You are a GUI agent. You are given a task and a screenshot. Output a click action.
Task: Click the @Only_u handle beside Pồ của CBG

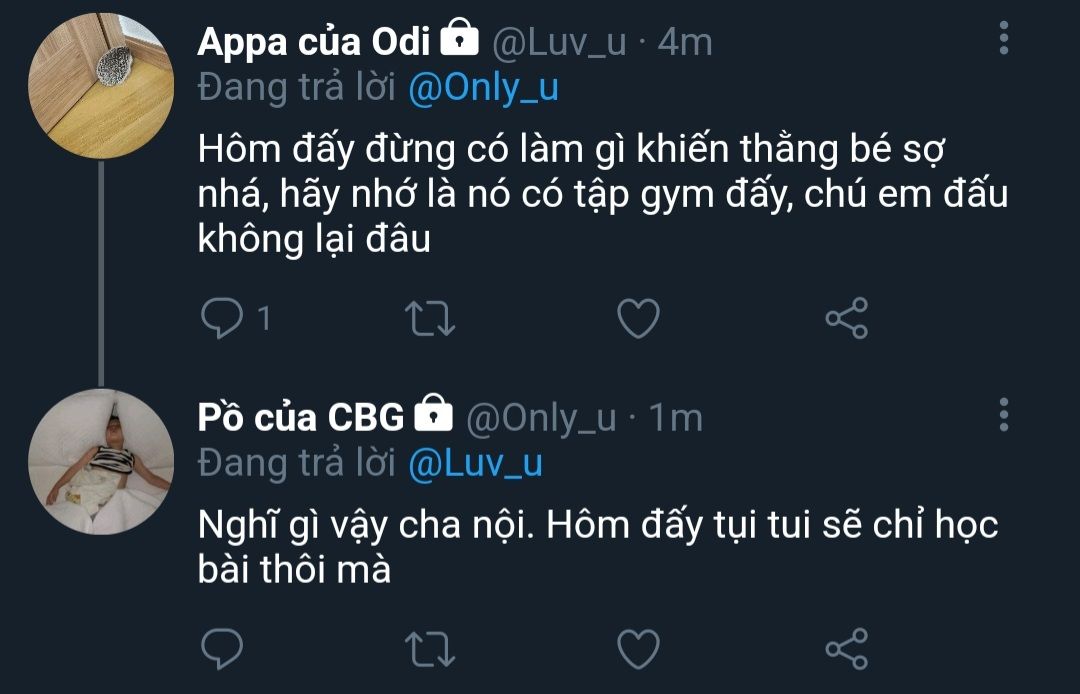pos(541,416)
